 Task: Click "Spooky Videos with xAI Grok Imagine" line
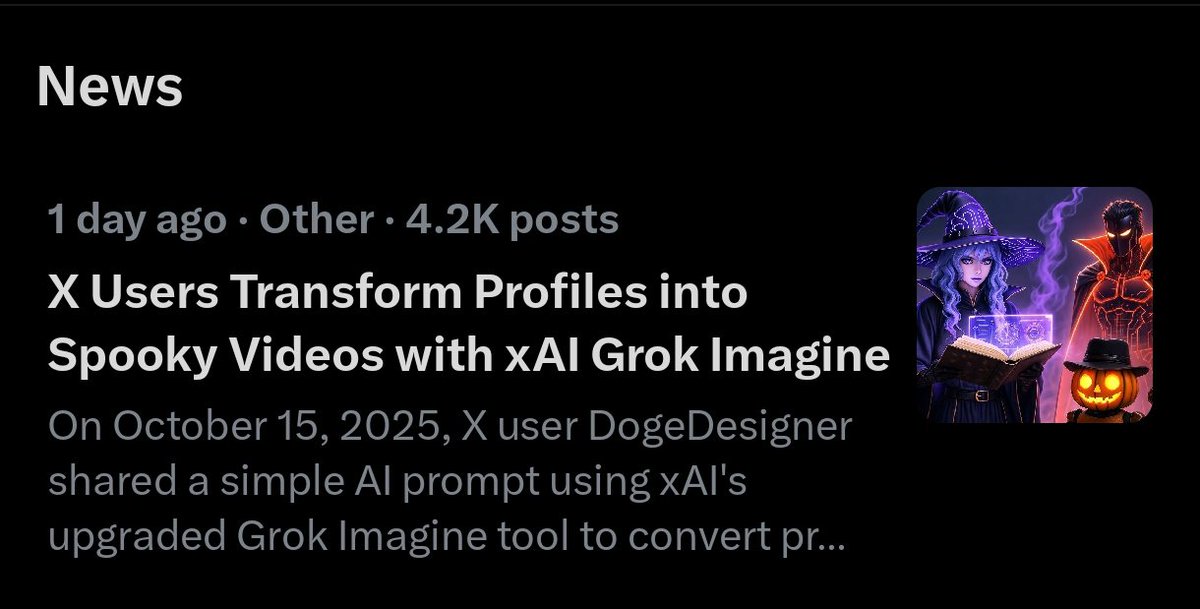pos(468,356)
